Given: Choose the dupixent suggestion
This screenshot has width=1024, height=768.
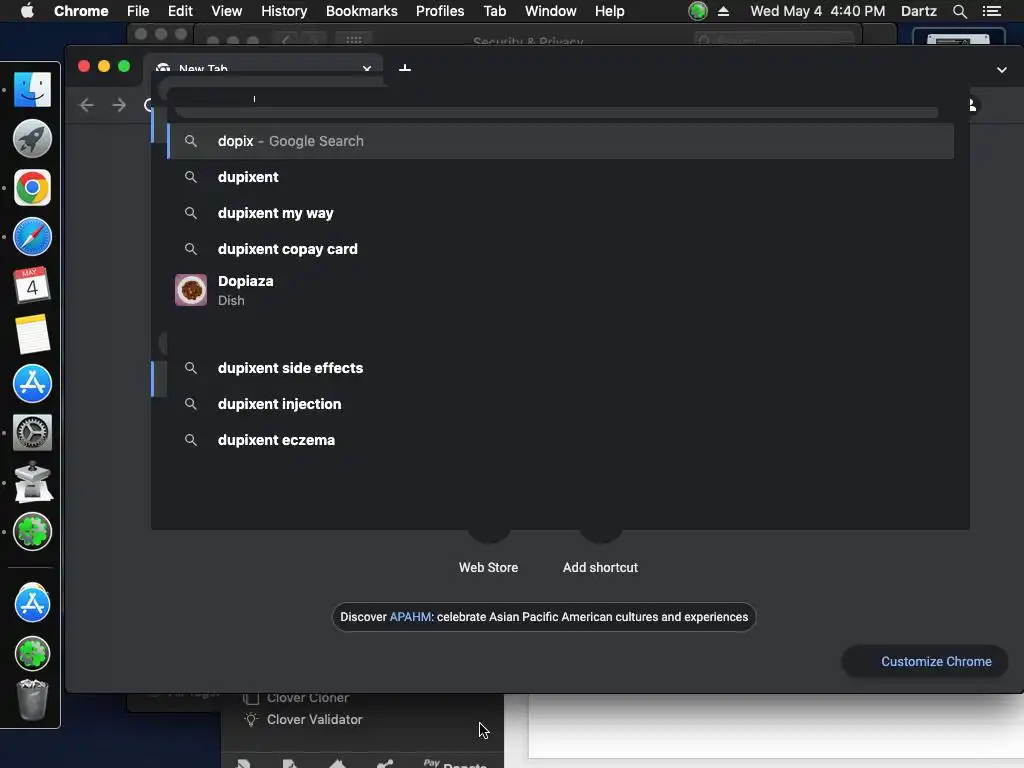Looking at the screenshot, I should (x=561, y=177).
